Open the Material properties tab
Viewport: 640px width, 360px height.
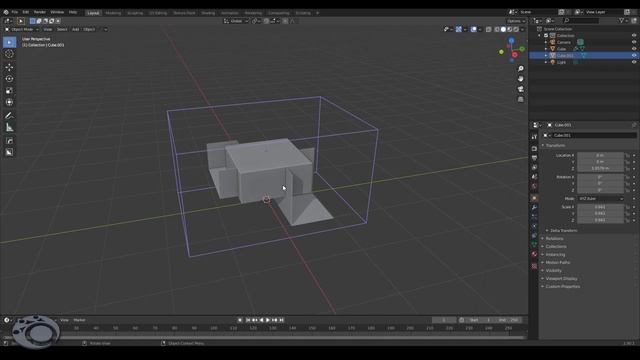tap(534, 254)
